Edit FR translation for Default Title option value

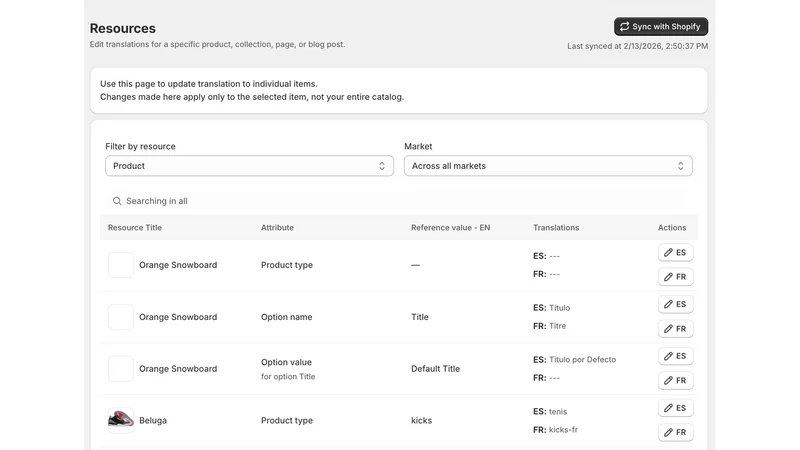[676, 381]
